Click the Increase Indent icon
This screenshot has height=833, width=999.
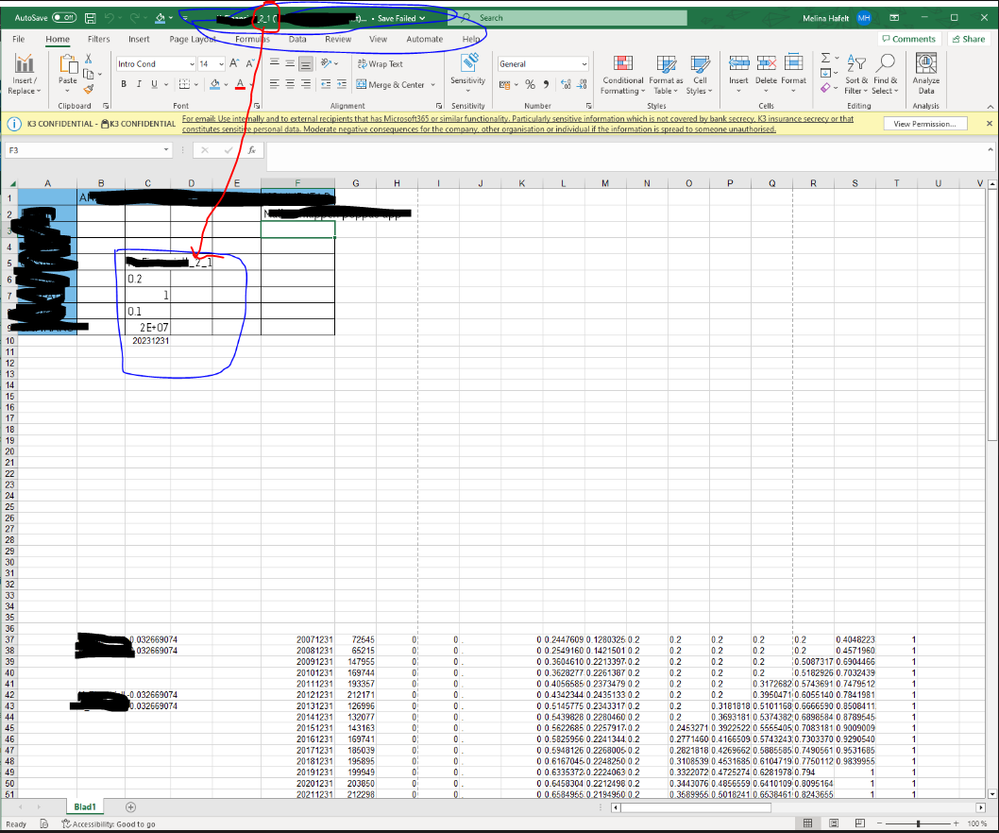tap(342, 84)
